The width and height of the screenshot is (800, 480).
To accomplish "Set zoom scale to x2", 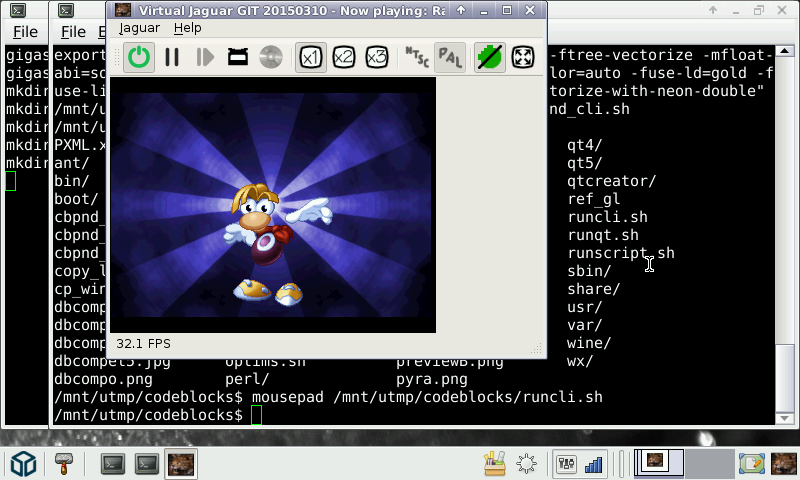I will (x=344, y=57).
